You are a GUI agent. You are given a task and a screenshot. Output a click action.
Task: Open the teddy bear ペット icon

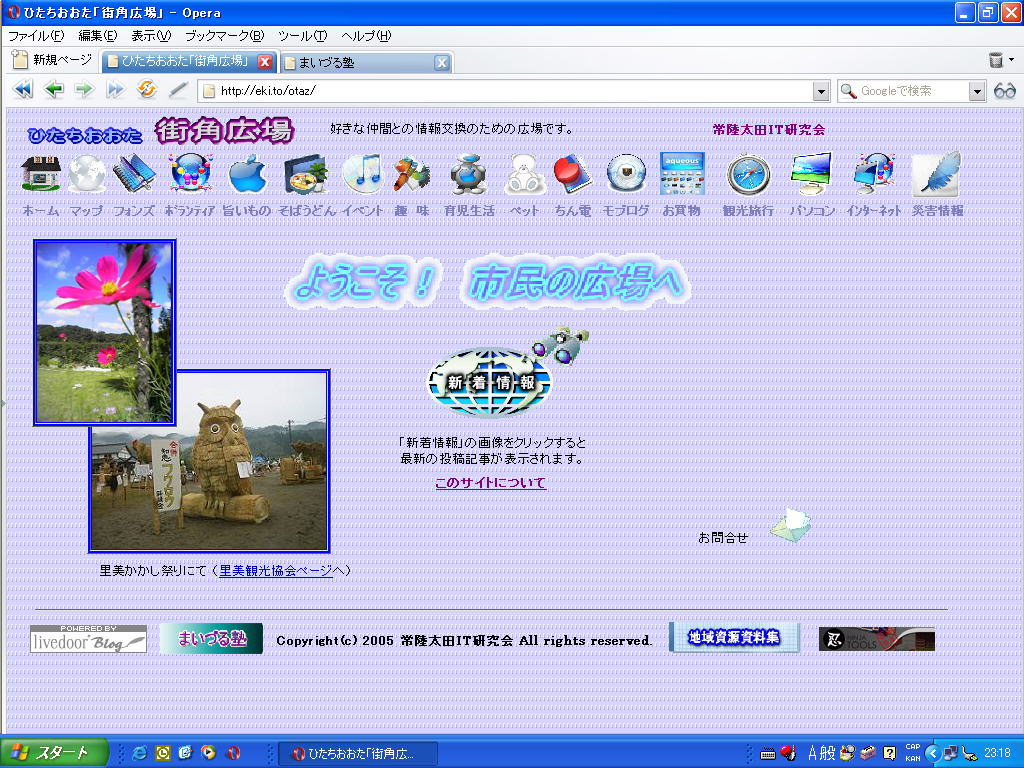(x=524, y=174)
